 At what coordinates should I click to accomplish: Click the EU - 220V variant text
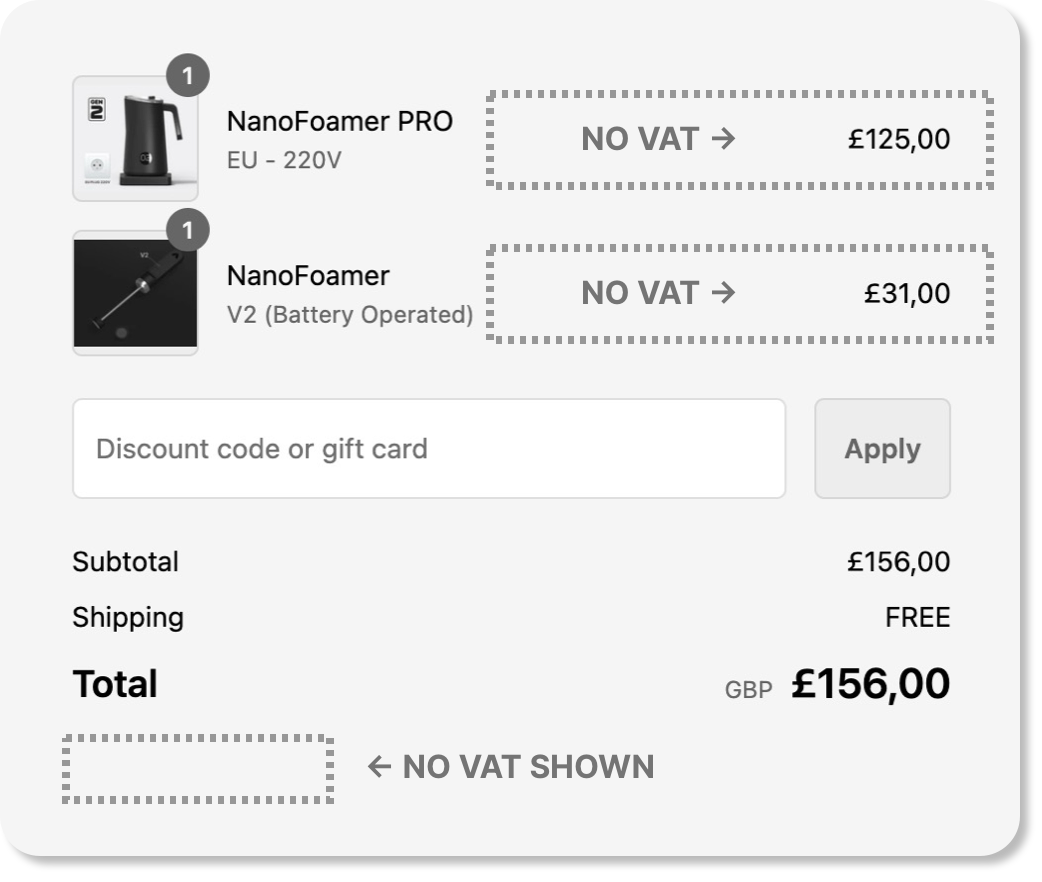[x=284, y=159]
